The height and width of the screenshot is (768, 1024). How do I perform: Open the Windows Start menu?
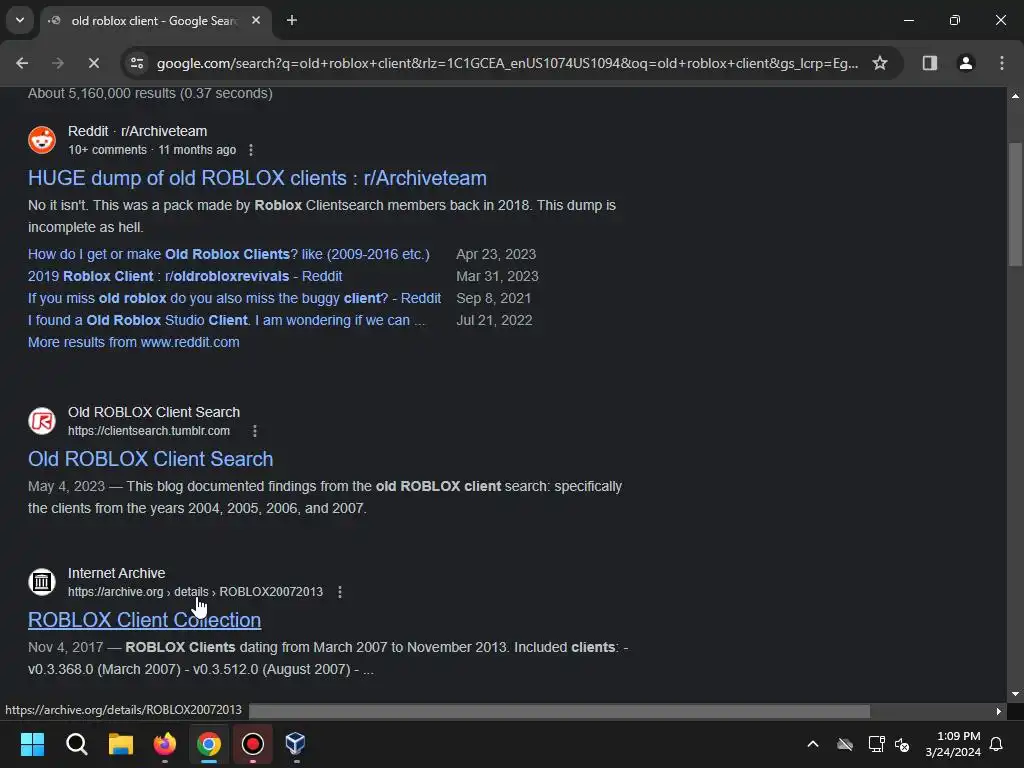tap(32, 744)
